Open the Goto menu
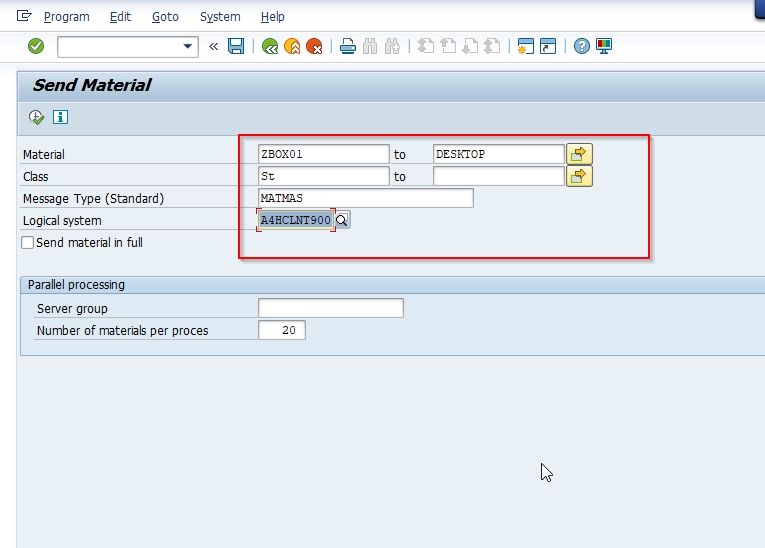 click(165, 17)
